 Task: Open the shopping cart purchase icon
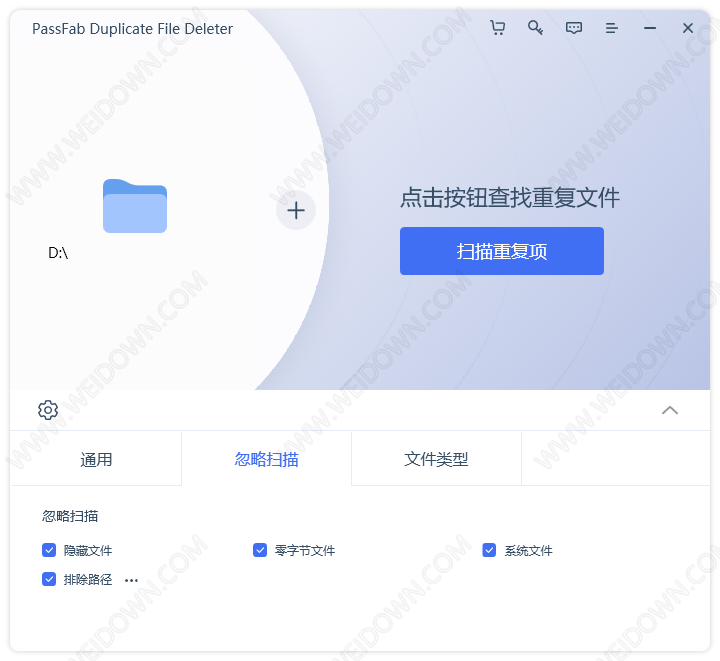point(497,28)
